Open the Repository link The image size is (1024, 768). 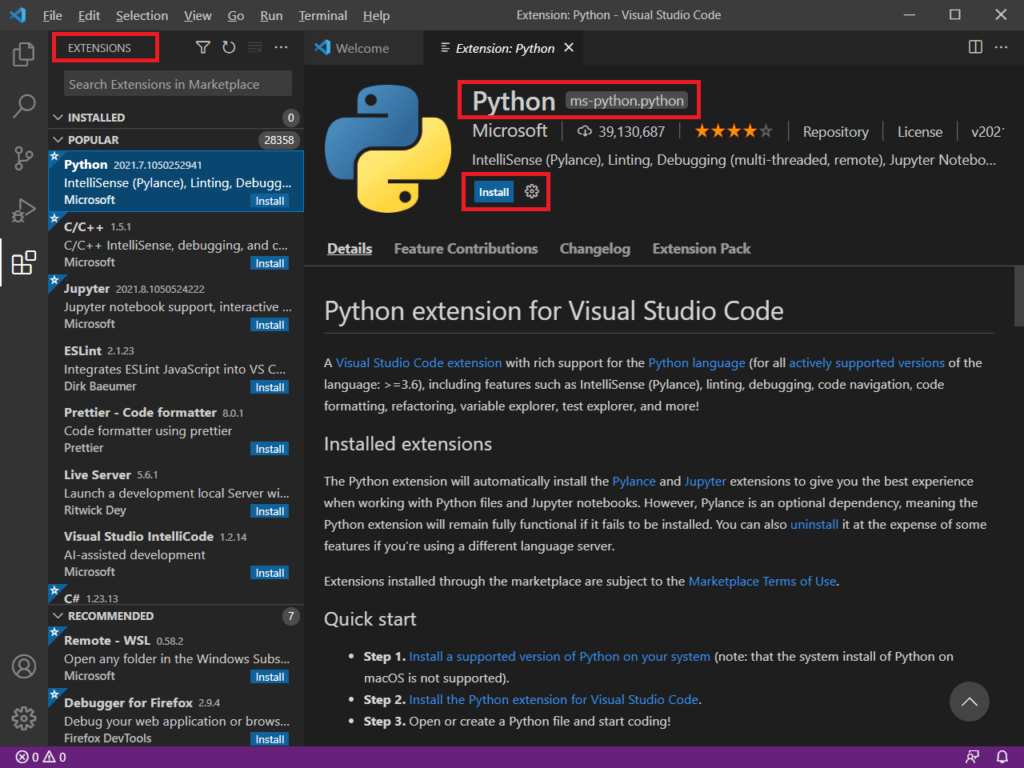click(835, 131)
